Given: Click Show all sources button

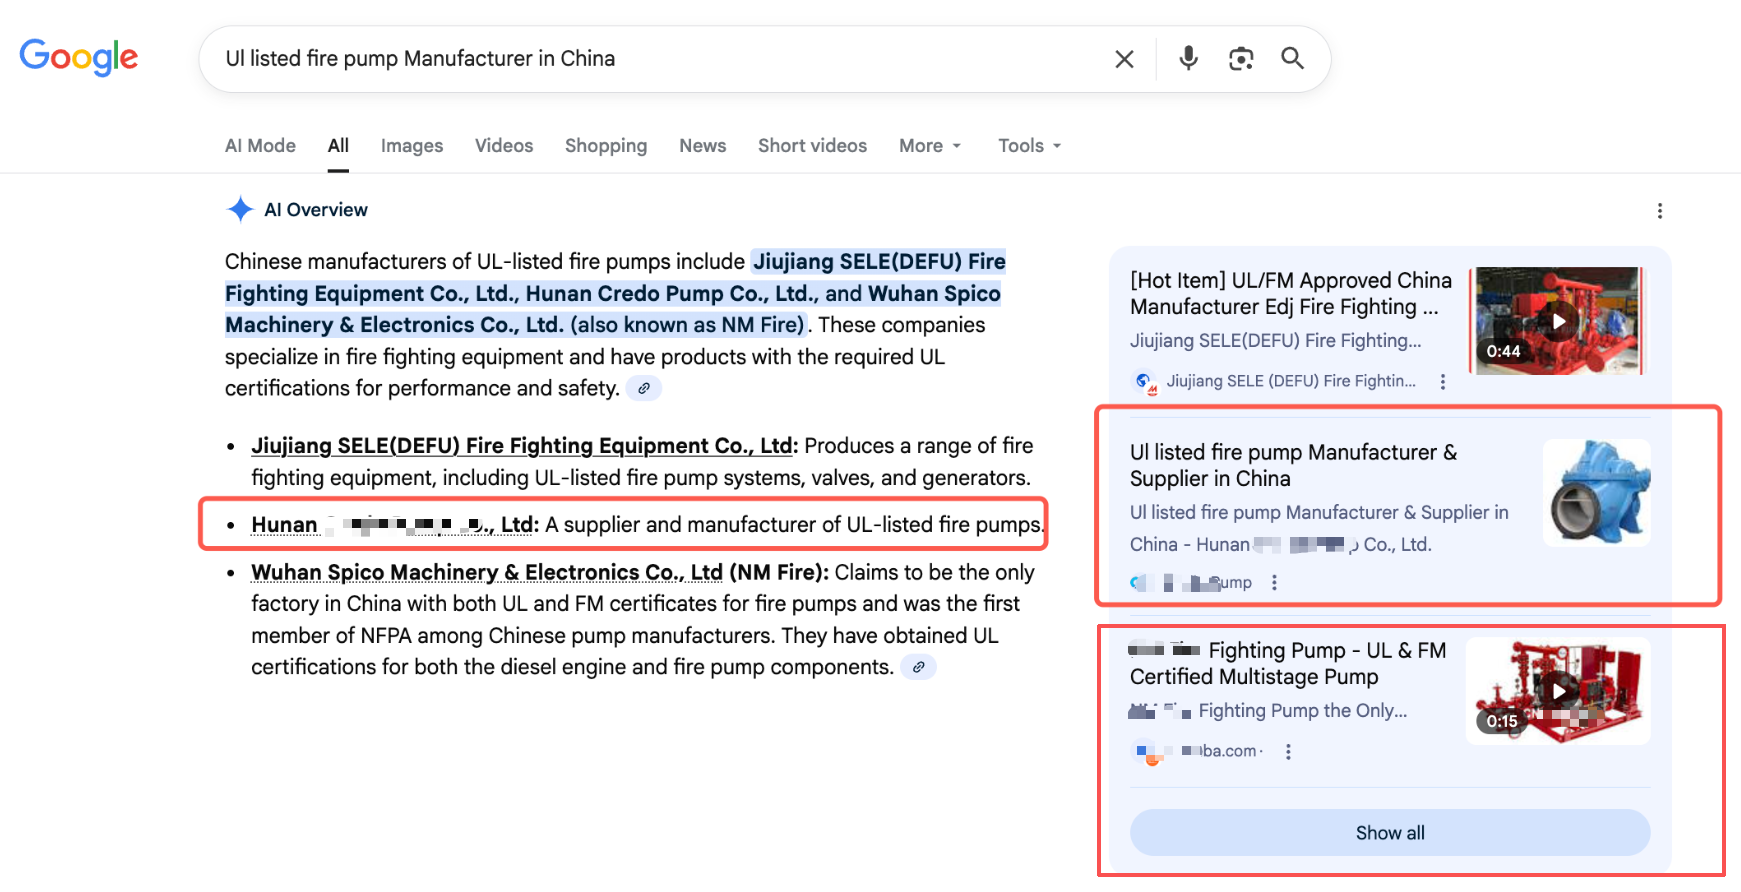Looking at the screenshot, I should pyautogui.click(x=1389, y=833).
